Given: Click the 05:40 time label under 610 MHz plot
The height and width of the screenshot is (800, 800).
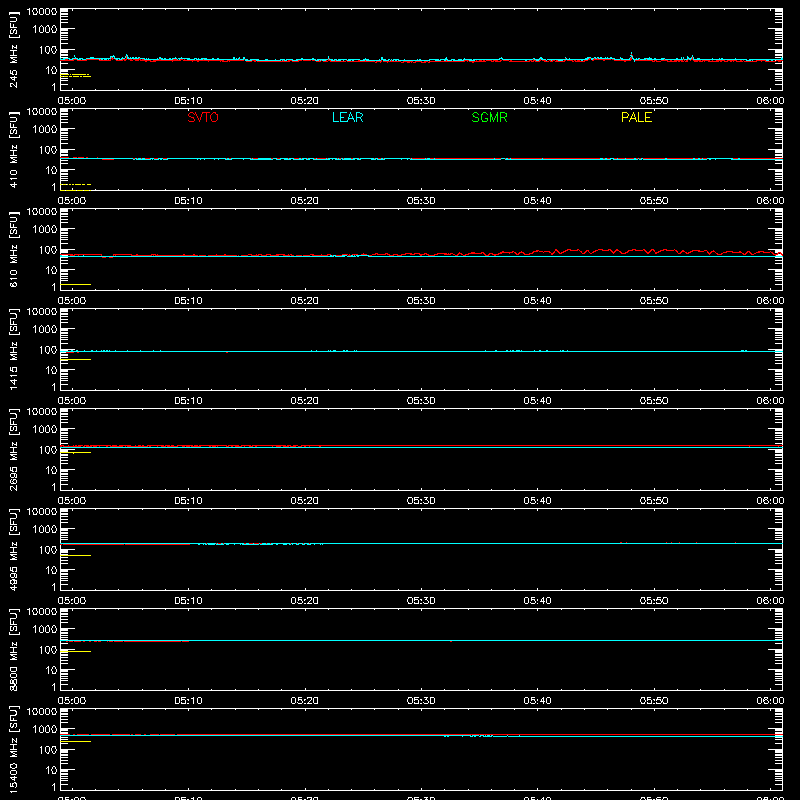Looking at the screenshot, I should pos(537,301).
